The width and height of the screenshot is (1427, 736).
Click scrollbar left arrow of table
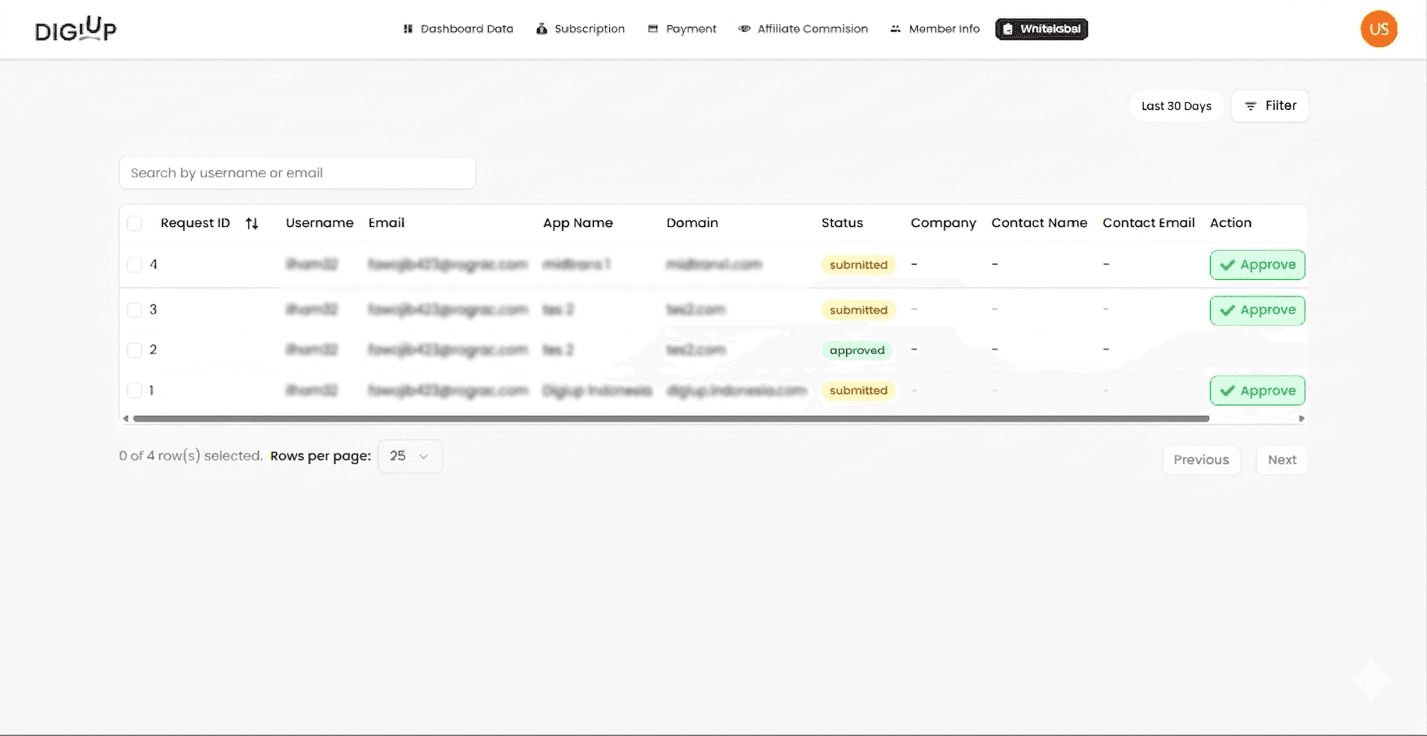[x=125, y=418]
